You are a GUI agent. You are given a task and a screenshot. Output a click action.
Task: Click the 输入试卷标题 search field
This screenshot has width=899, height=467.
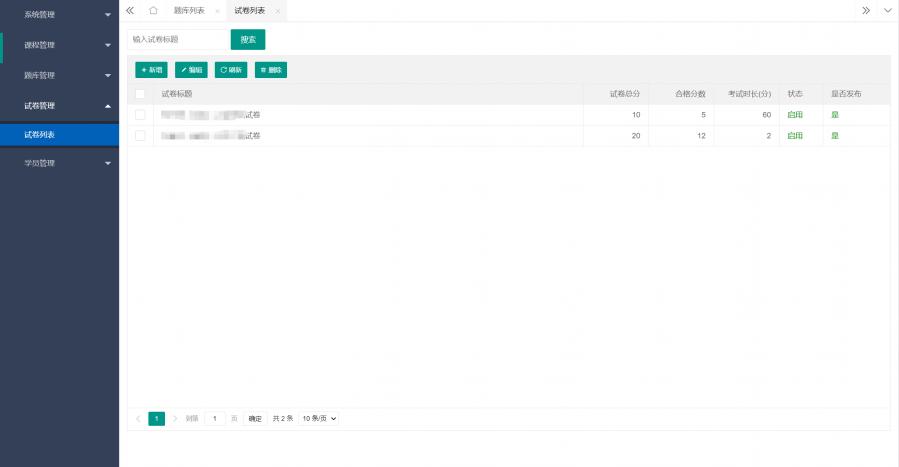tap(178, 39)
